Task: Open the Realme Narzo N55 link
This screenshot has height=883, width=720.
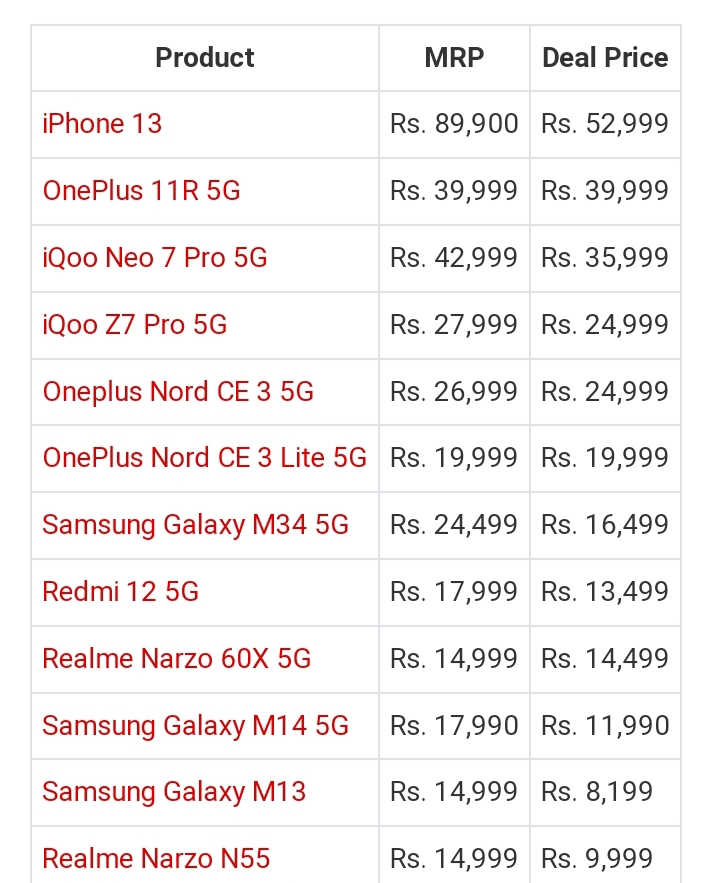Action: (156, 859)
